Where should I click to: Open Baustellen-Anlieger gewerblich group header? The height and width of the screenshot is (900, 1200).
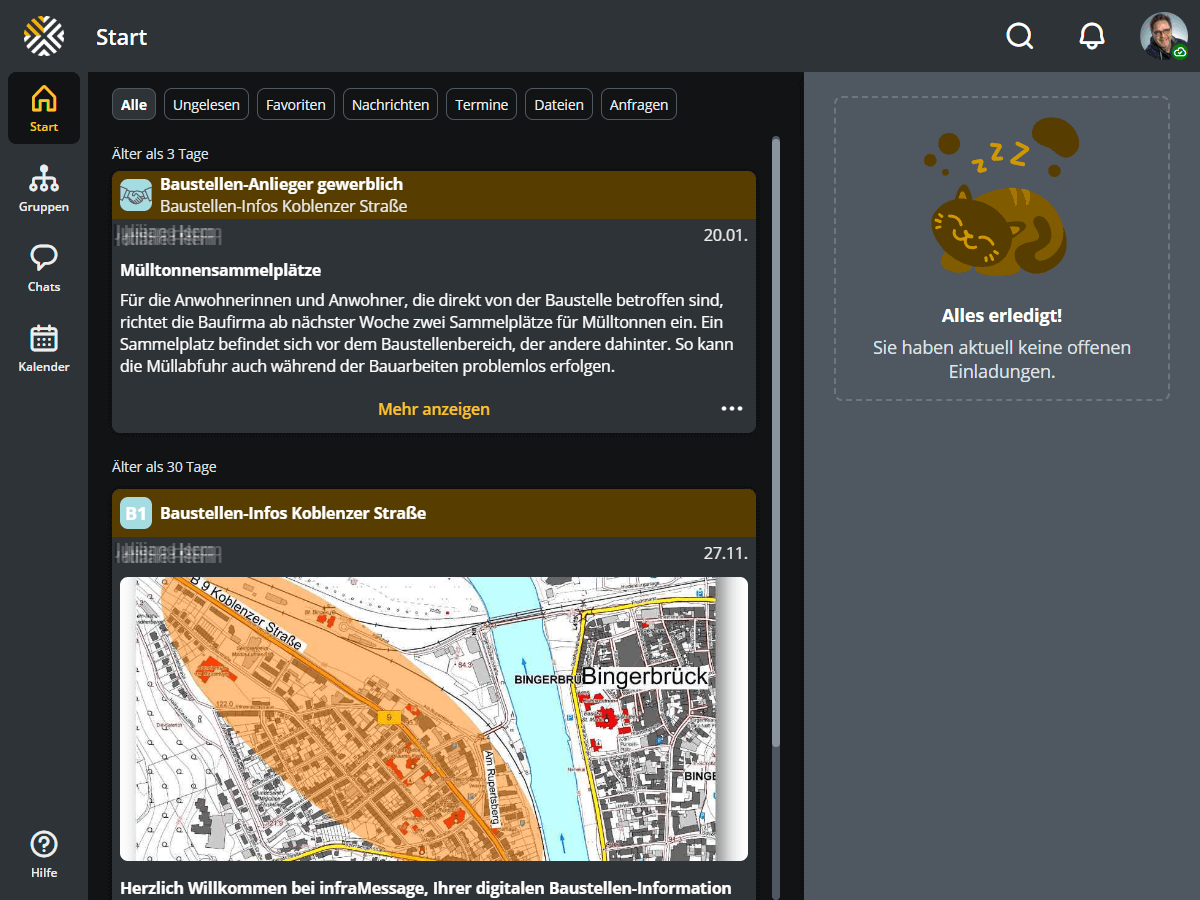click(281, 185)
